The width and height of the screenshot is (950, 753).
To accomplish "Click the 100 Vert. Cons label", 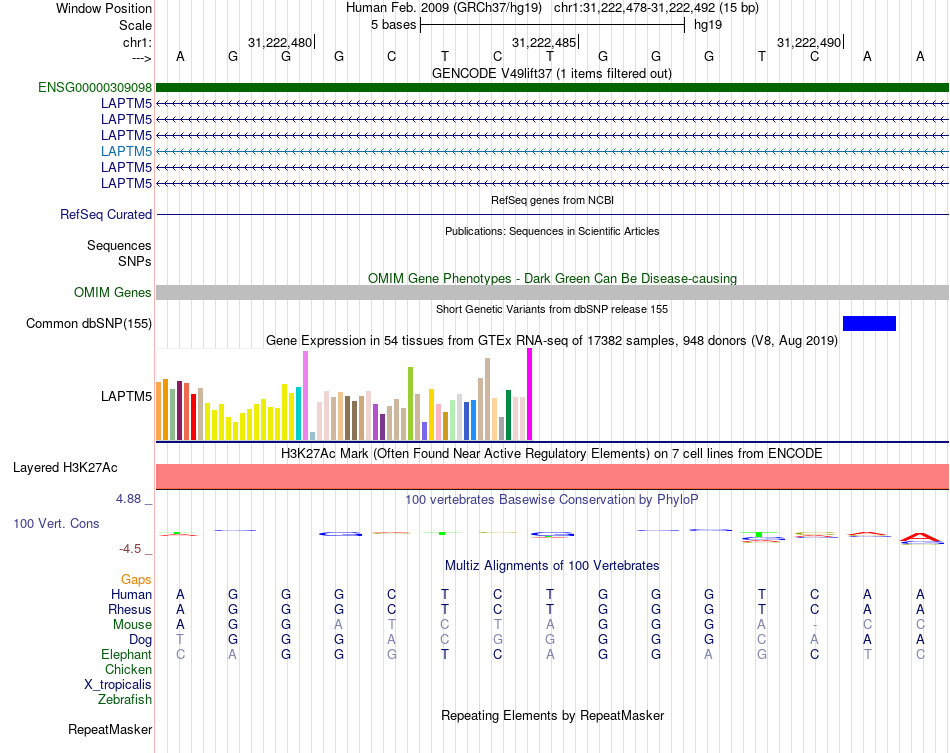I will 56,523.
